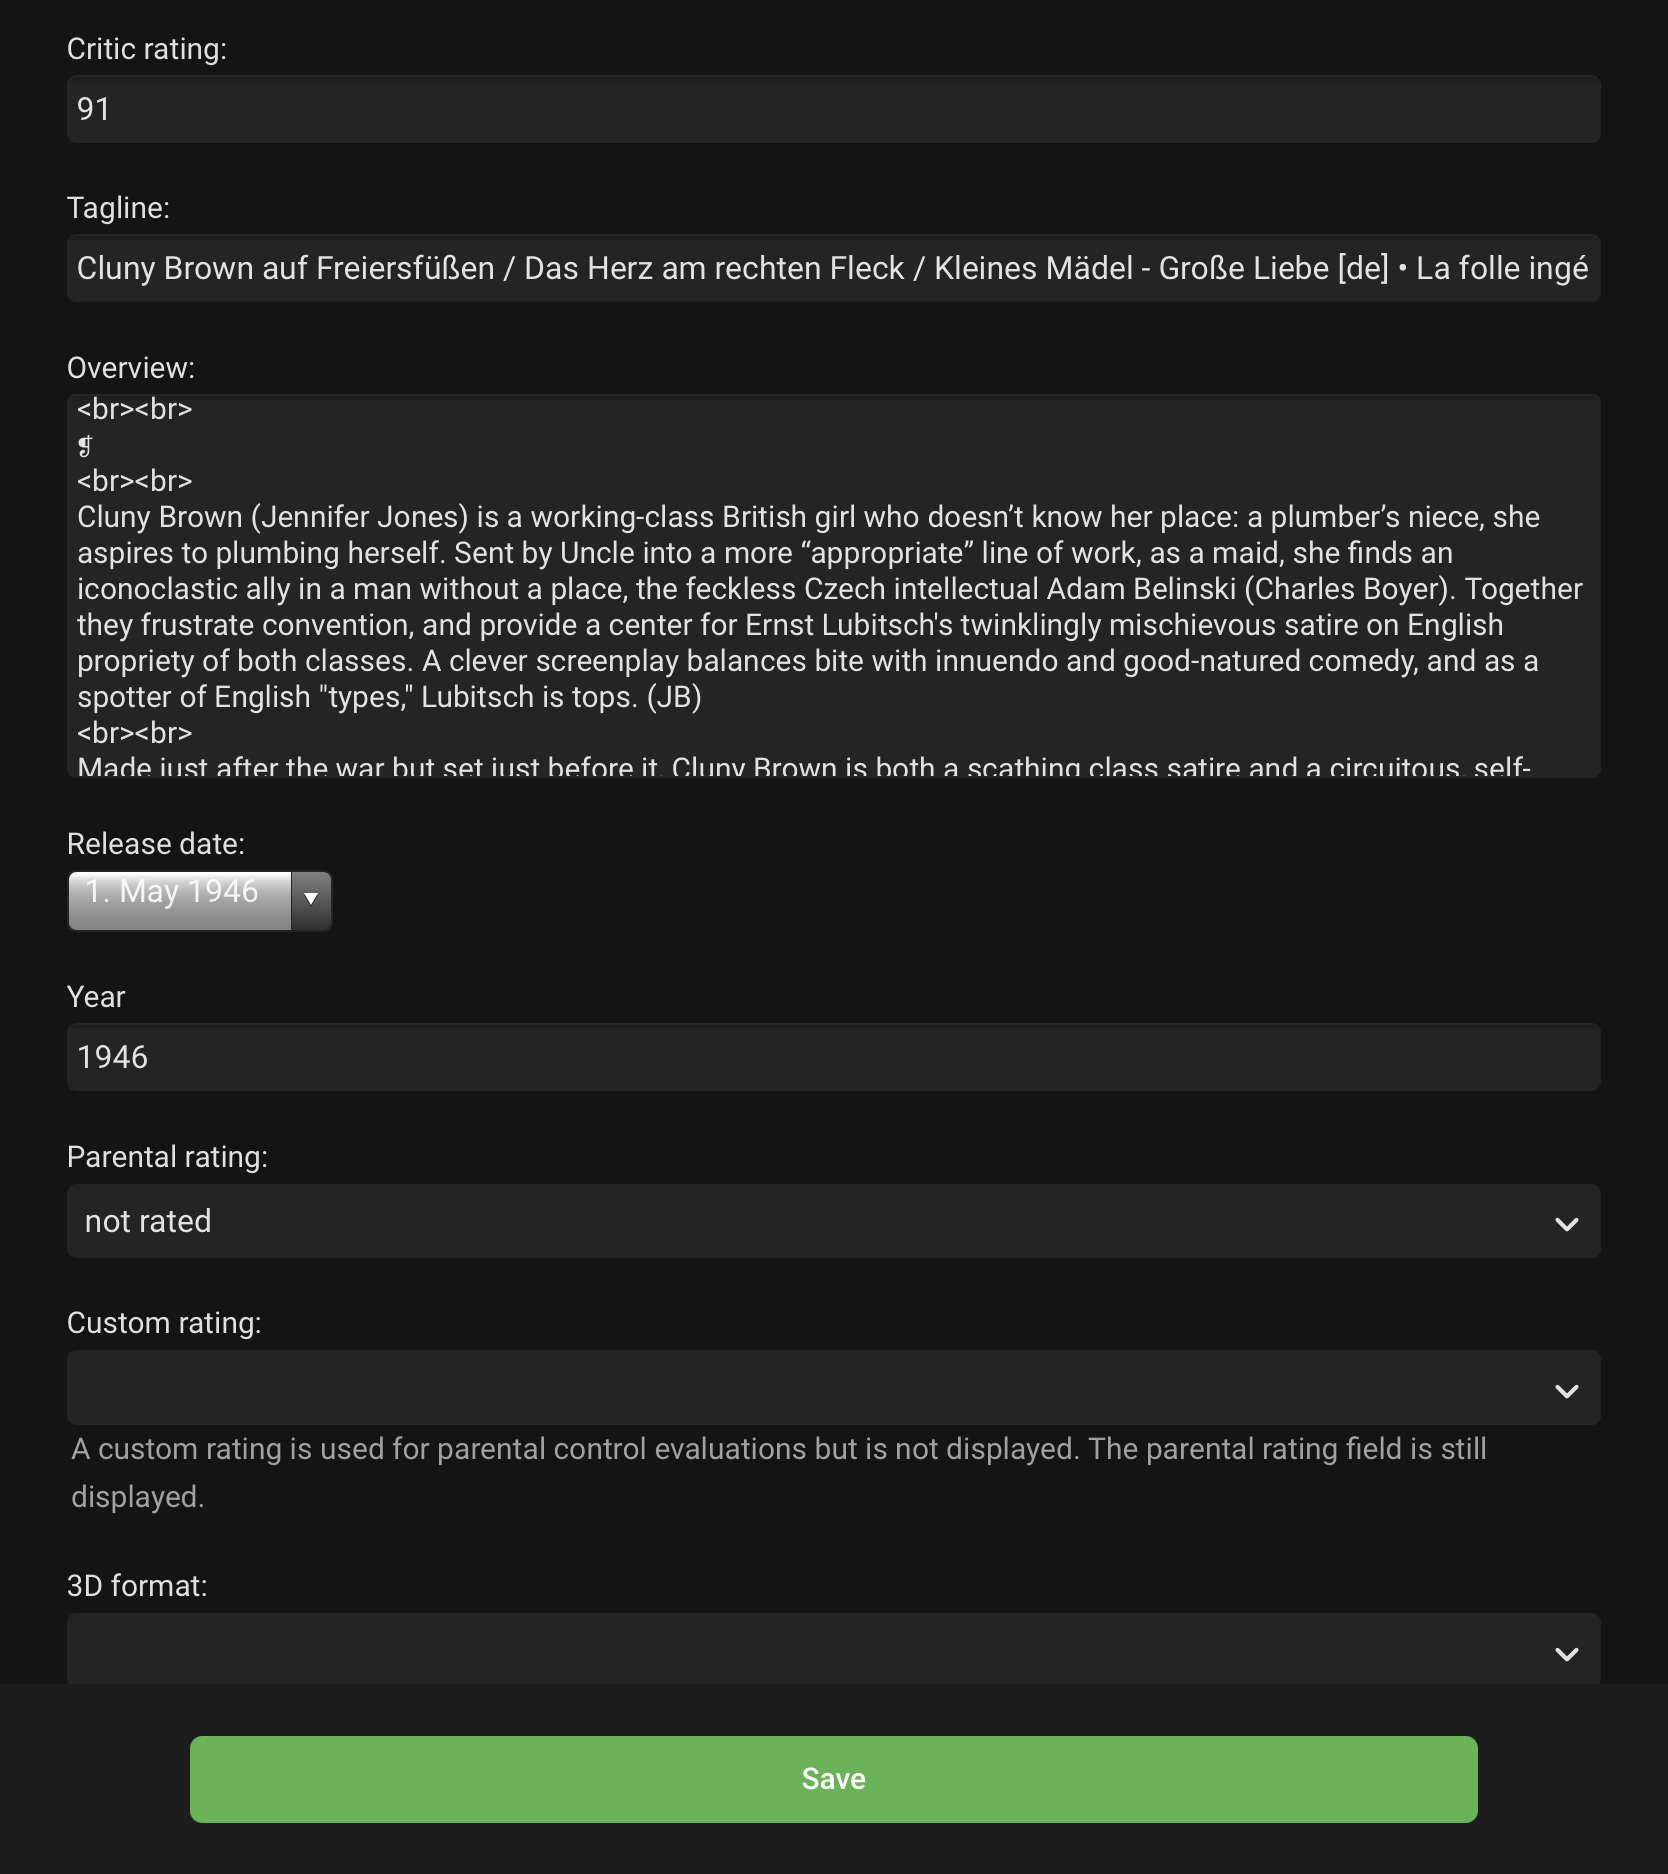The width and height of the screenshot is (1668, 1874).
Task: Click the chevron icon in Parental rating
Action: coord(1566,1223)
